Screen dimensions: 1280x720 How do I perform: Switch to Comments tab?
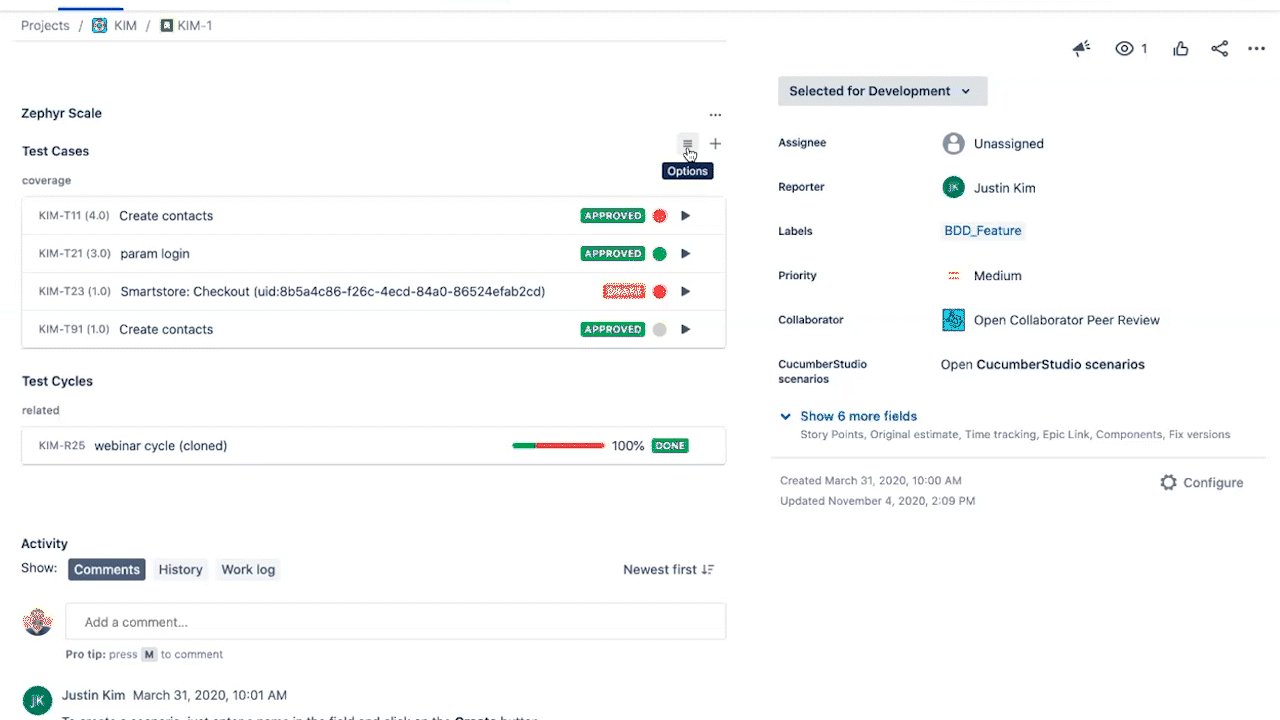click(107, 569)
